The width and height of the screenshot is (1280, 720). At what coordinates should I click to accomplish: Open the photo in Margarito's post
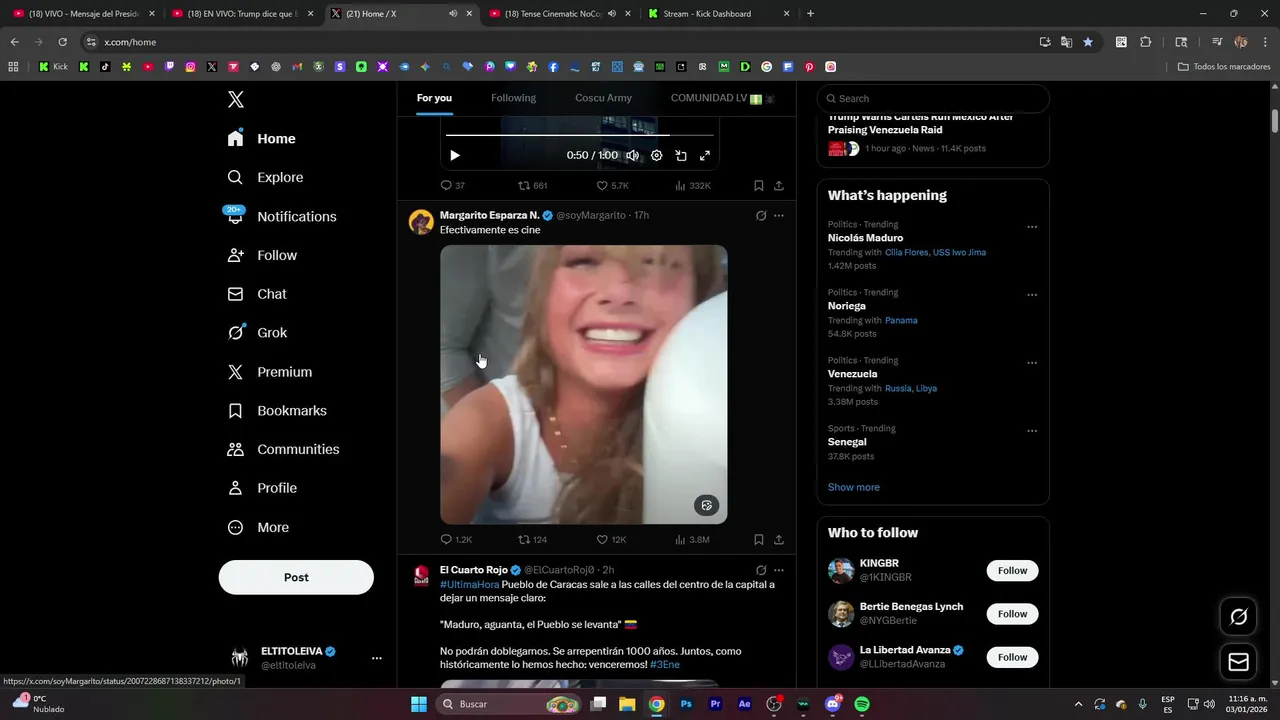(584, 384)
